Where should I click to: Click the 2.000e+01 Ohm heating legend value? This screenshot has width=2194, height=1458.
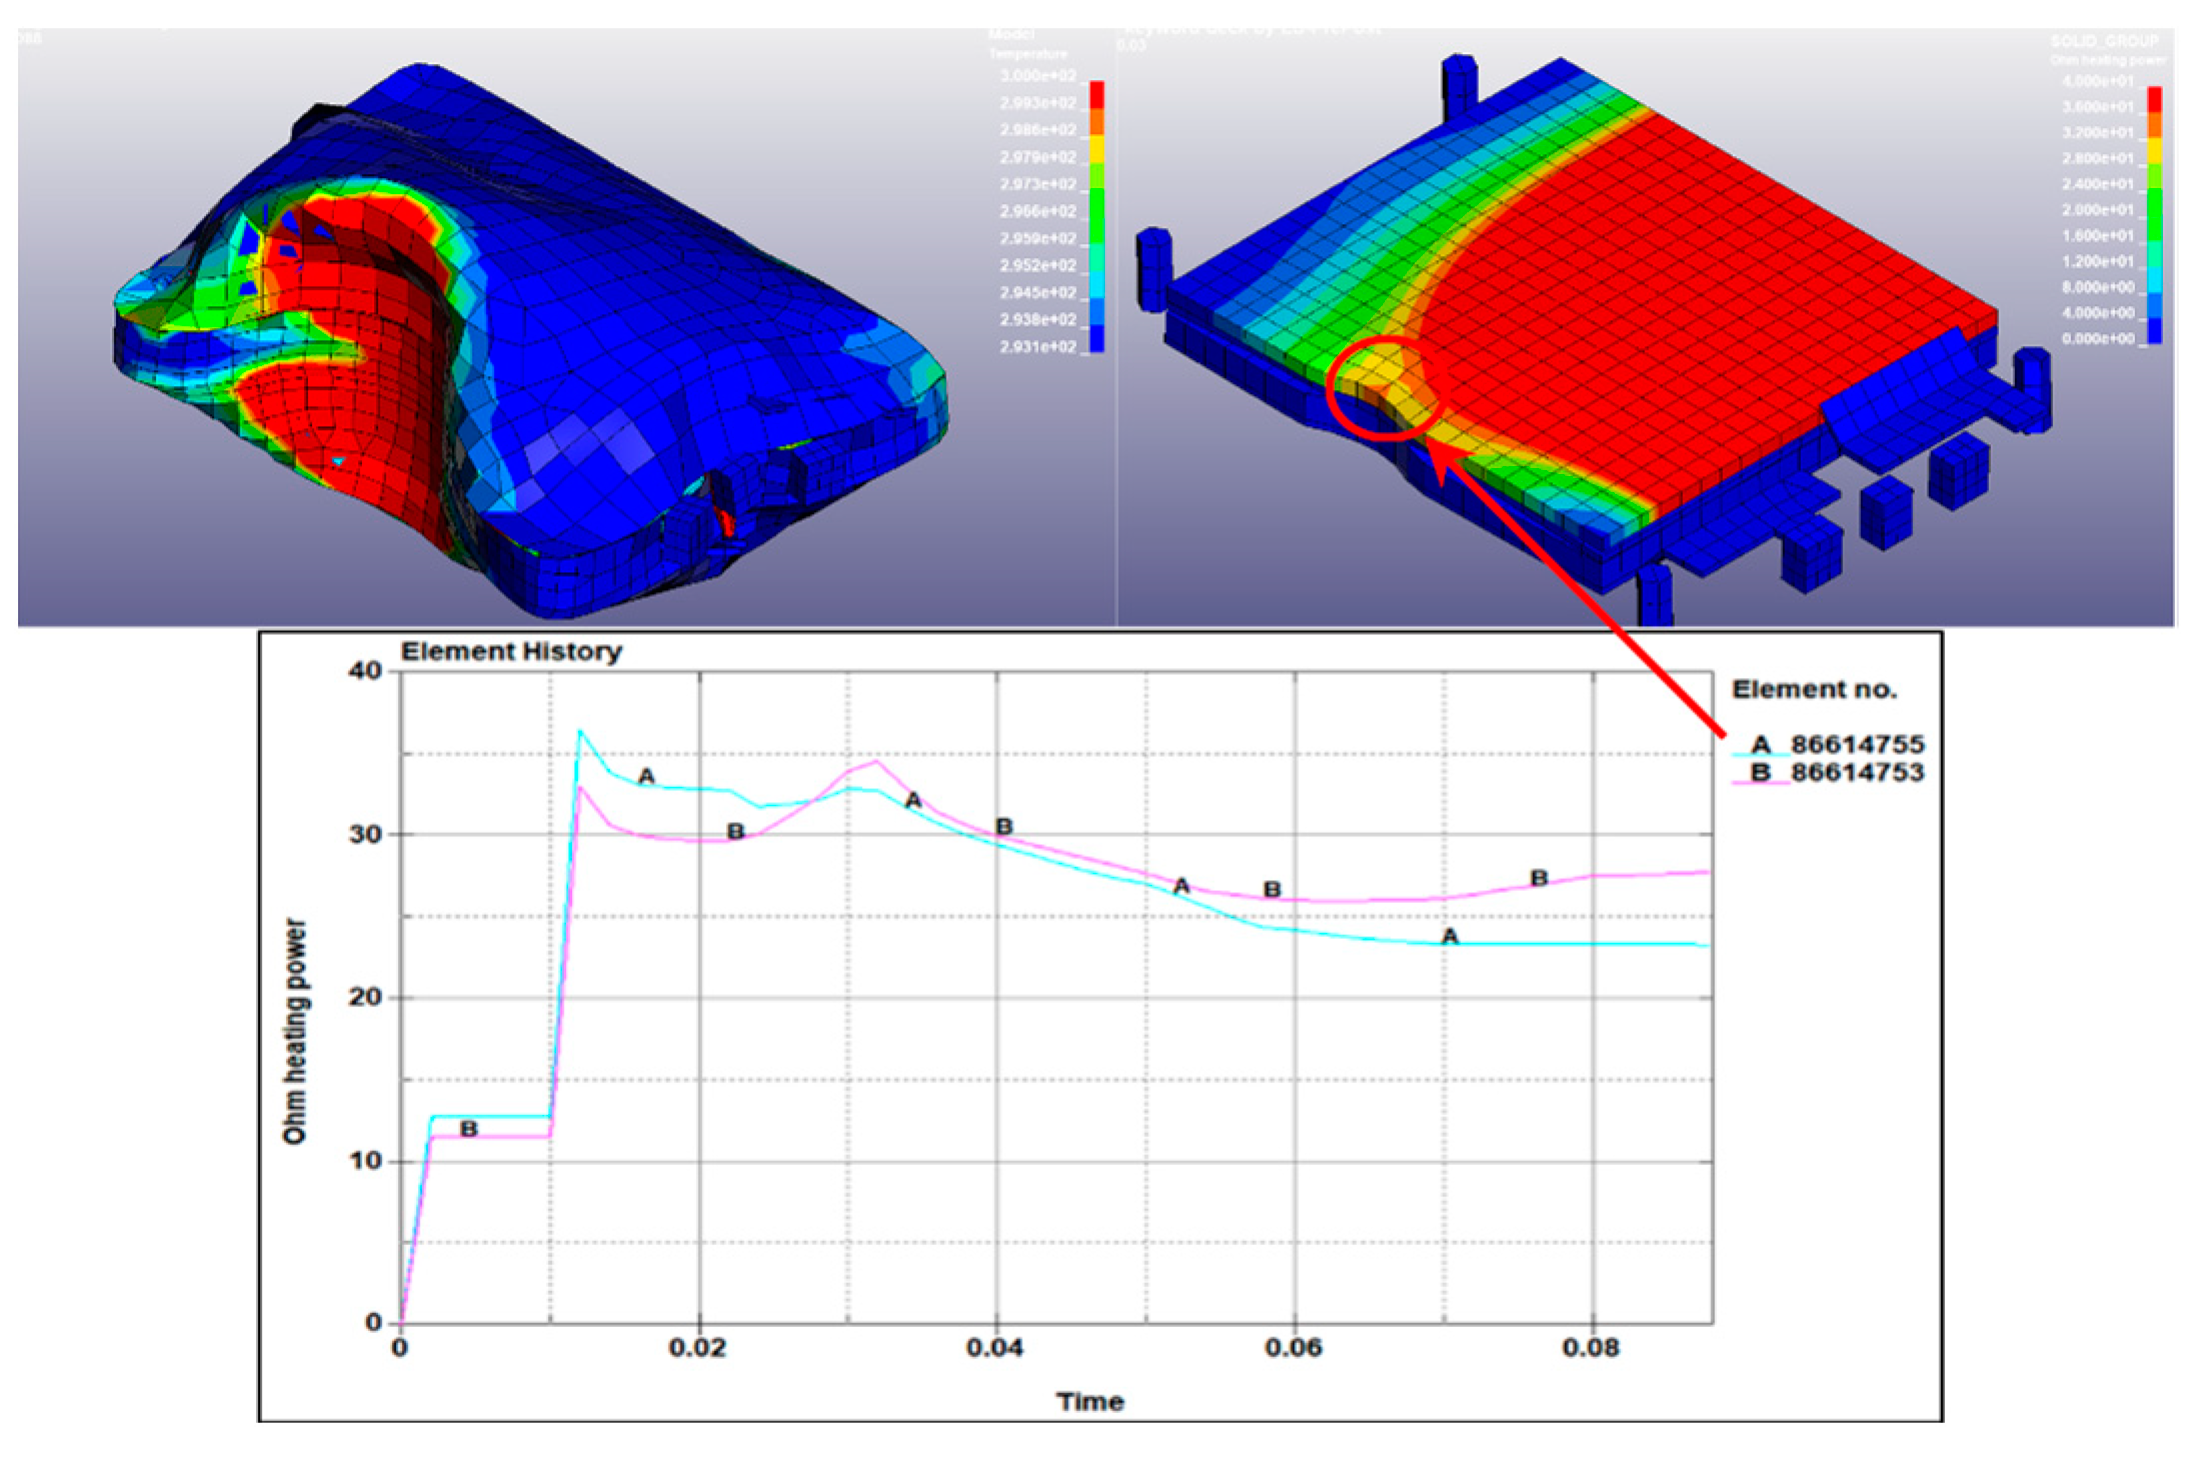point(2098,211)
